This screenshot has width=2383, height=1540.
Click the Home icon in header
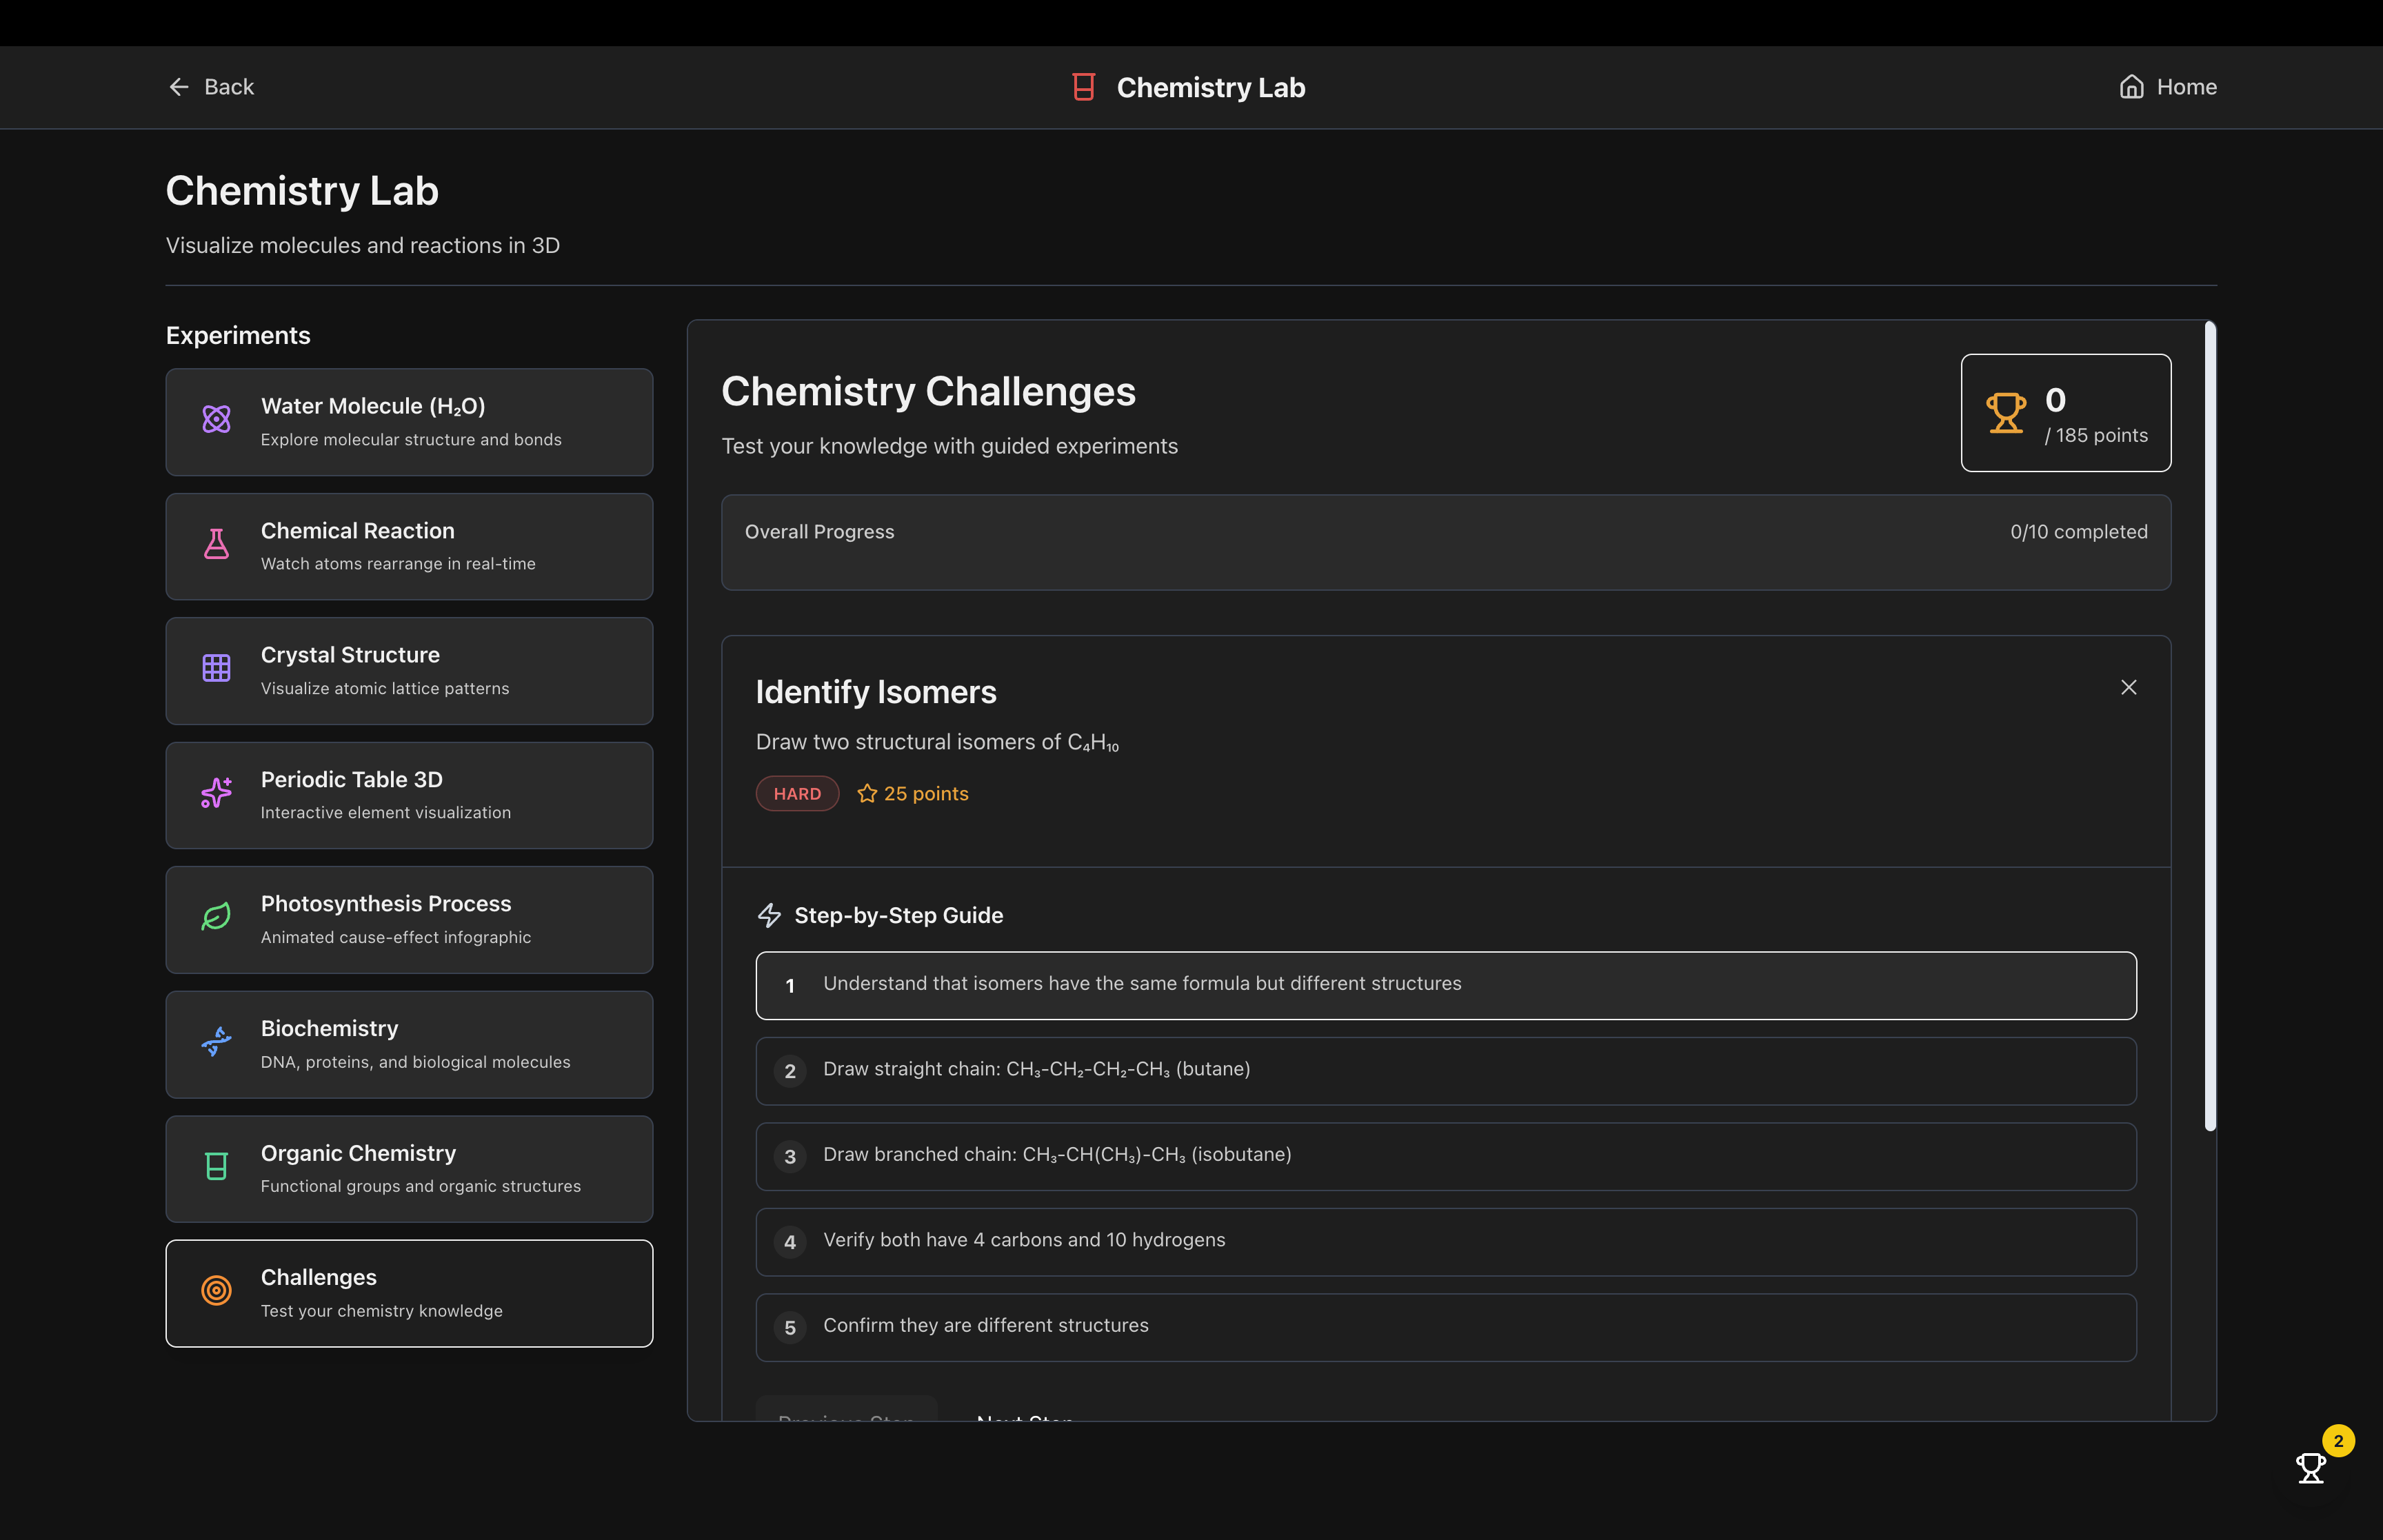pos(2131,87)
